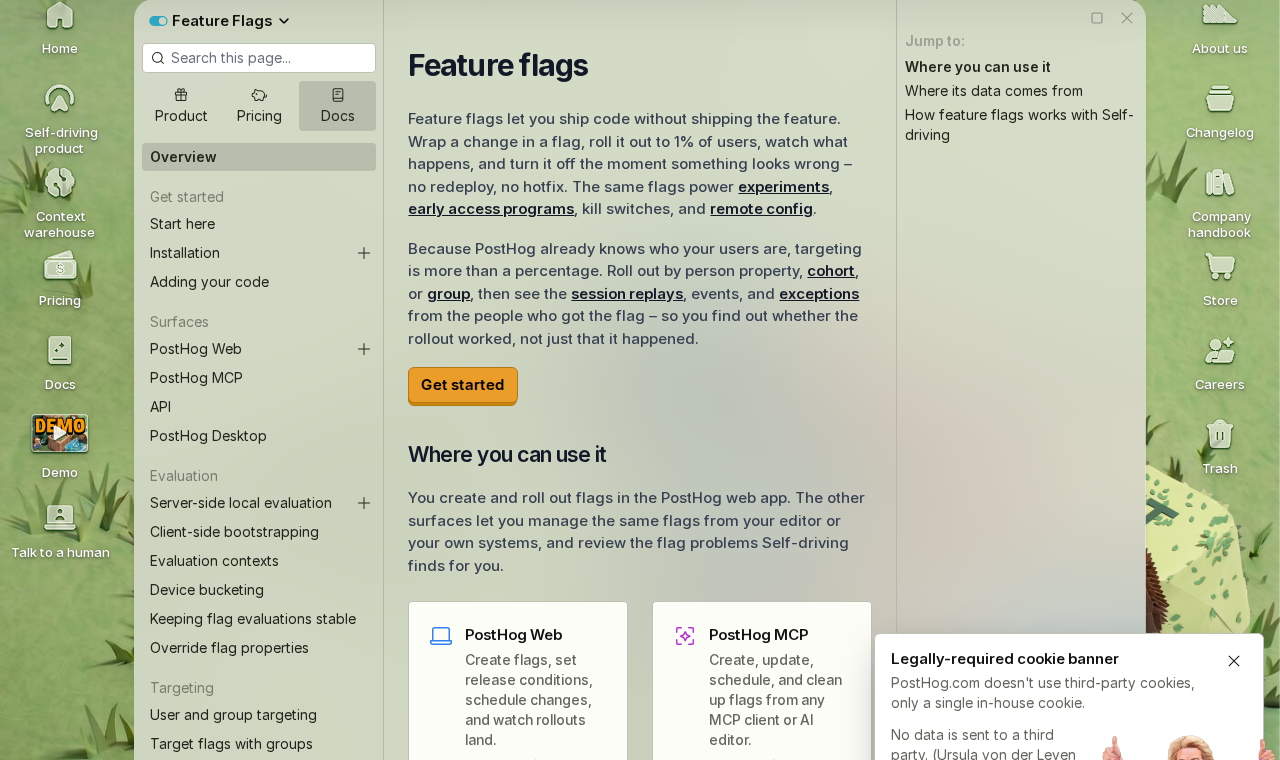Follow the early access programs link
Viewport: 1280px width, 760px height.
[x=491, y=209]
